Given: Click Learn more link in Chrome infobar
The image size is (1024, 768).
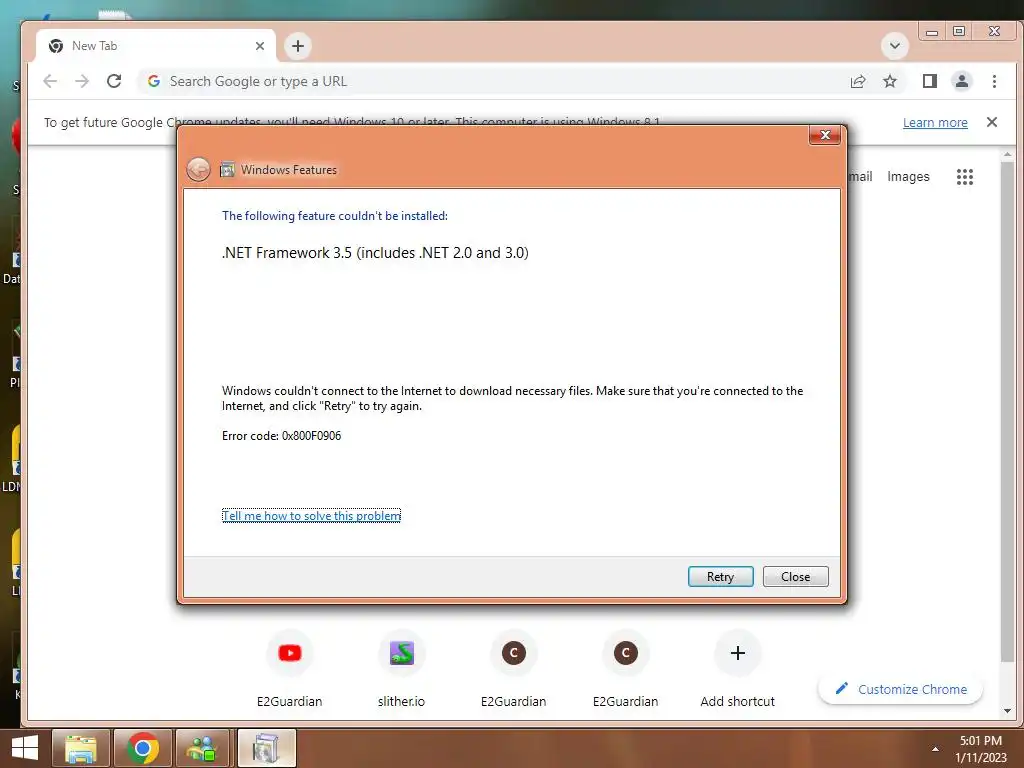Looking at the screenshot, I should pyautogui.click(x=935, y=122).
